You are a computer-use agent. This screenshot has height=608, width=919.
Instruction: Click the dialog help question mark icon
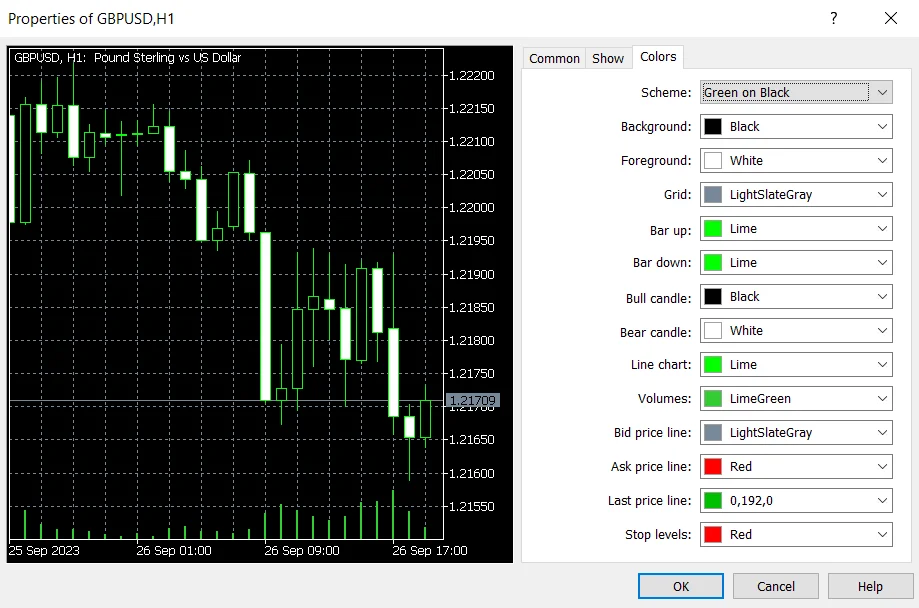coord(833,18)
